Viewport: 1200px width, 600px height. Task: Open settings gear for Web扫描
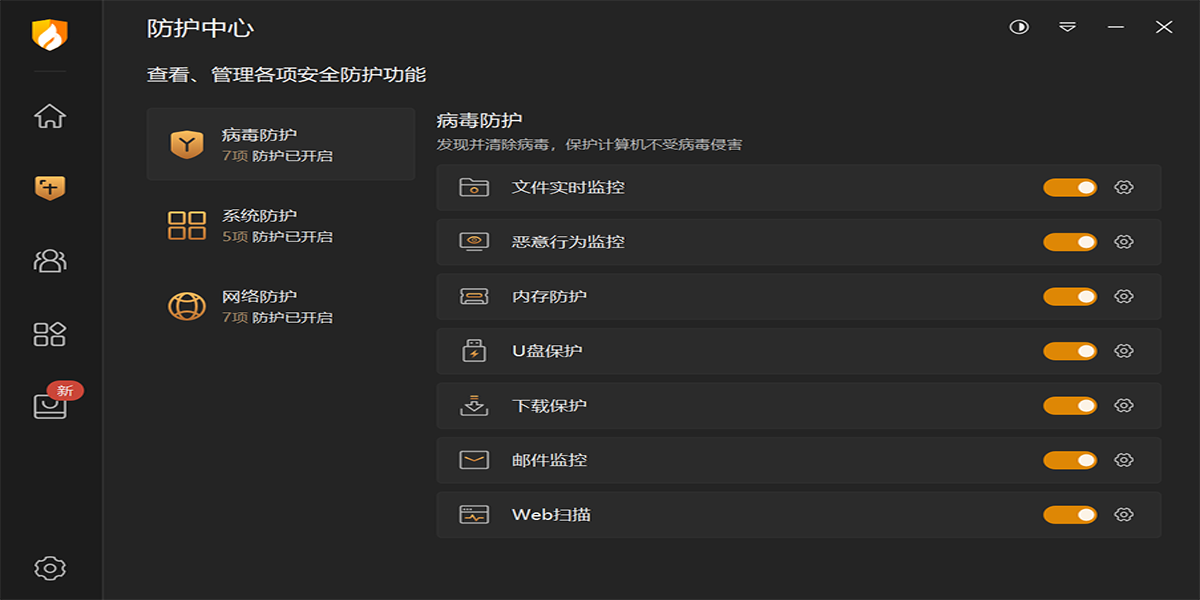(1124, 514)
